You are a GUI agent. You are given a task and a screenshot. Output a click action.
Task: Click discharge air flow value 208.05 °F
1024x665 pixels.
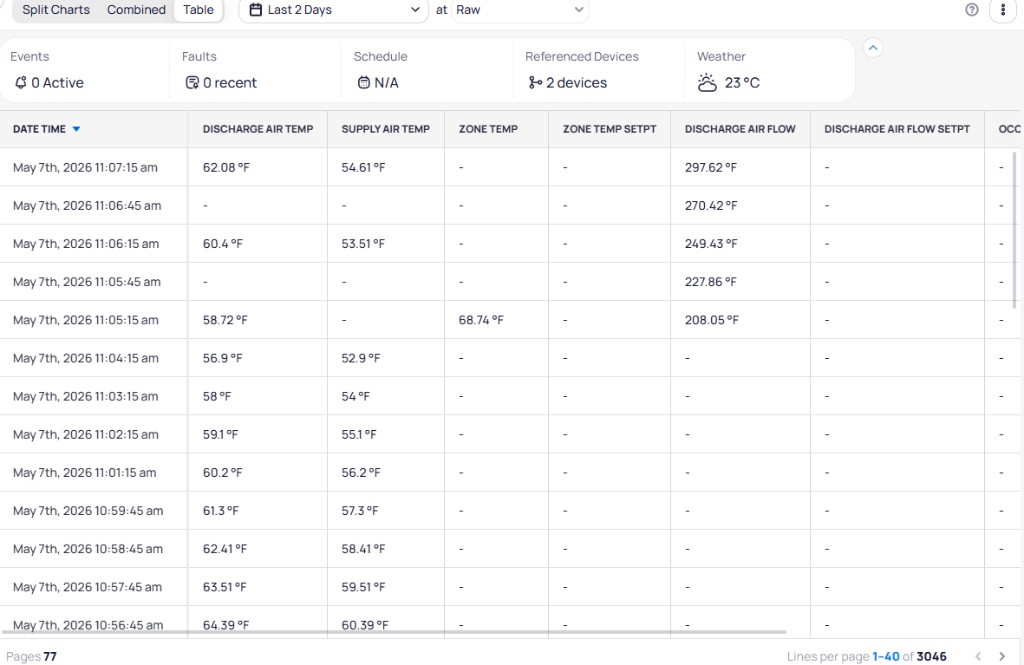click(x=712, y=320)
